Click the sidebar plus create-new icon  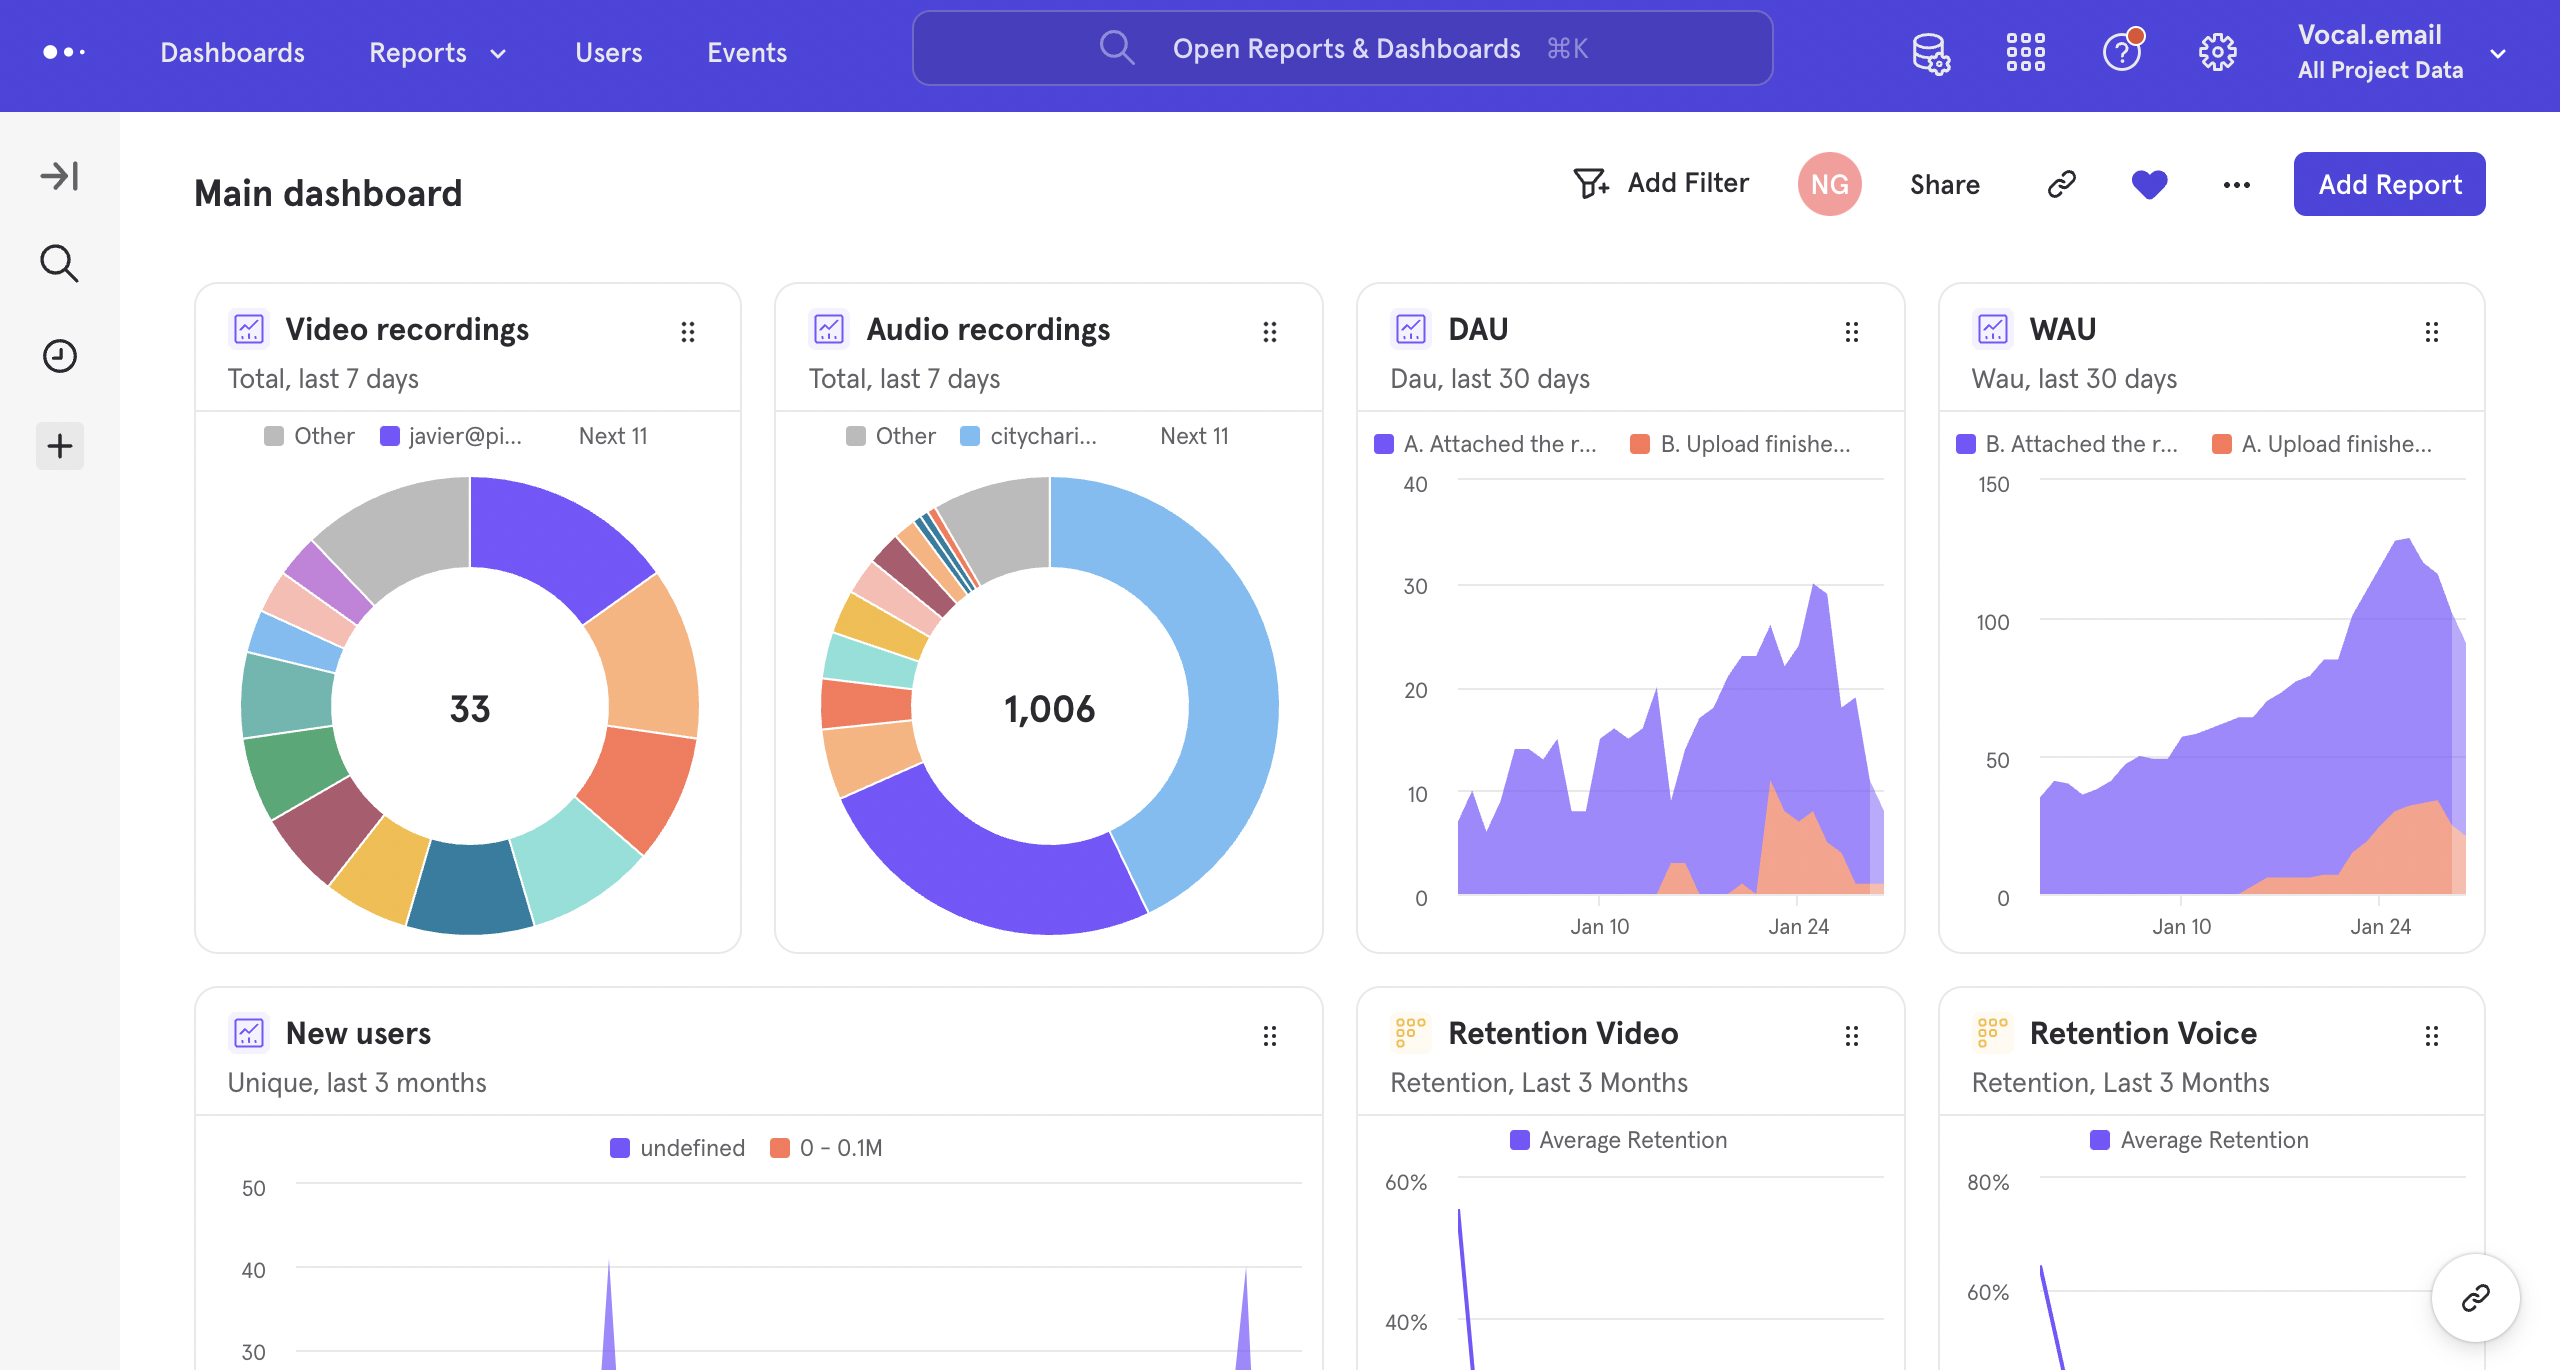(x=60, y=446)
